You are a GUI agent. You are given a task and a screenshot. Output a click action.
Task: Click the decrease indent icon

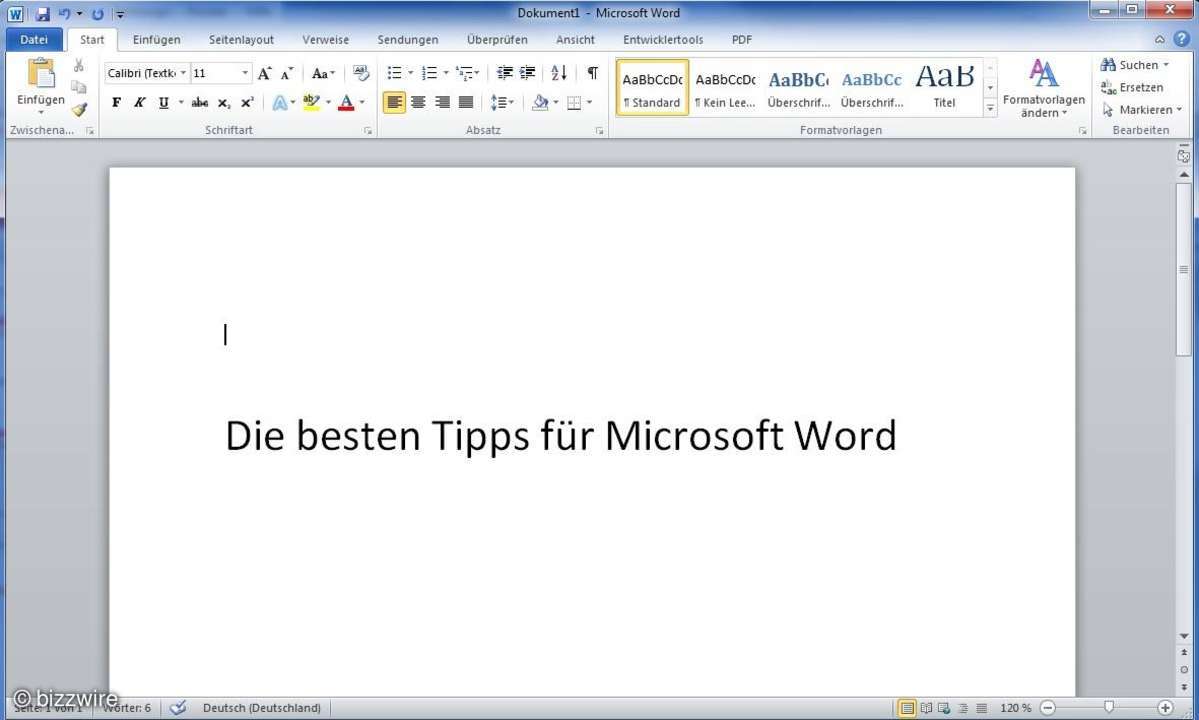point(505,73)
